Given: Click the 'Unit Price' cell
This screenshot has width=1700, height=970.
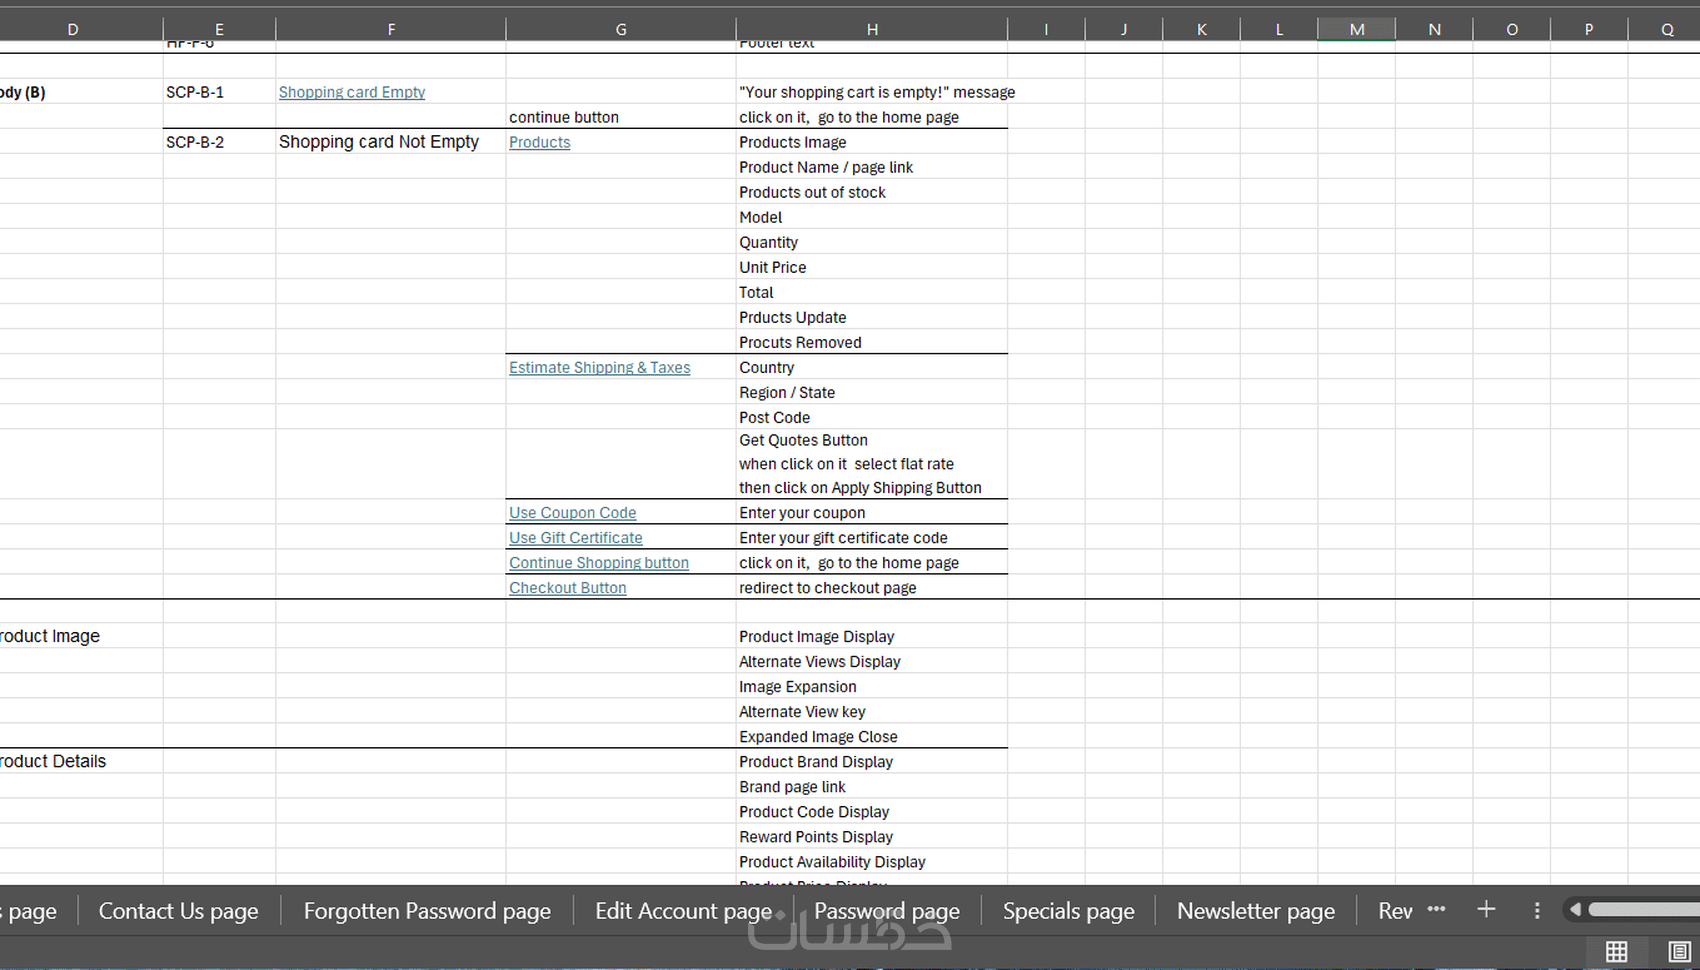Looking at the screenshot, I should coord(872,267).
